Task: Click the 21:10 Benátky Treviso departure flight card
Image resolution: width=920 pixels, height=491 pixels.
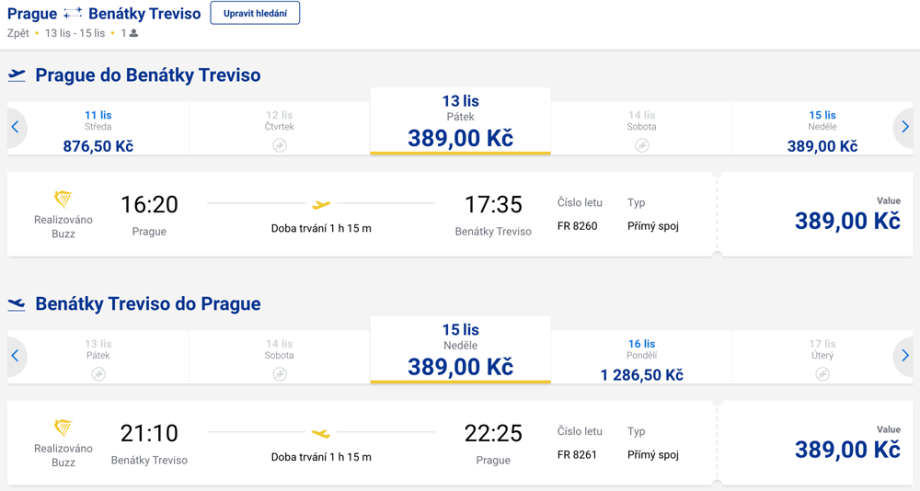Action: click(360, 443)
